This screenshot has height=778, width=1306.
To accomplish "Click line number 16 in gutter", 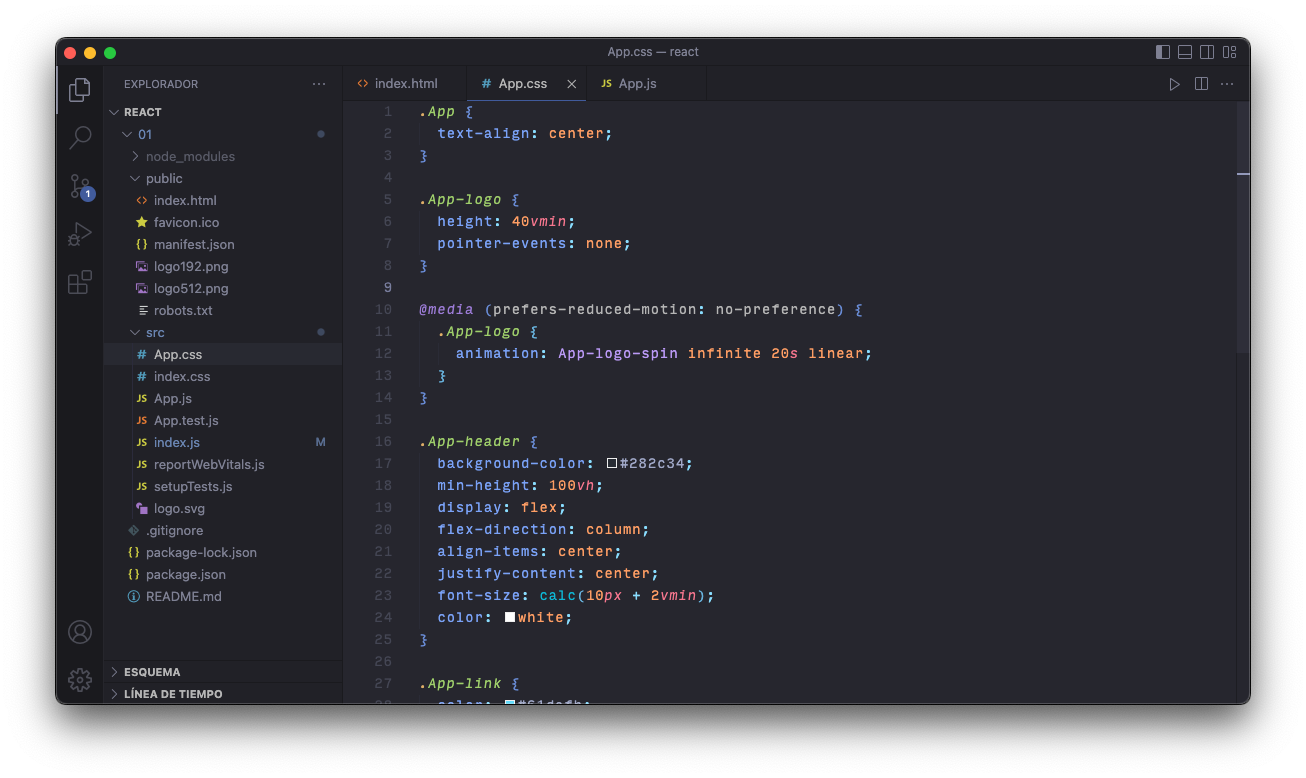I will [x=384, y=441].
